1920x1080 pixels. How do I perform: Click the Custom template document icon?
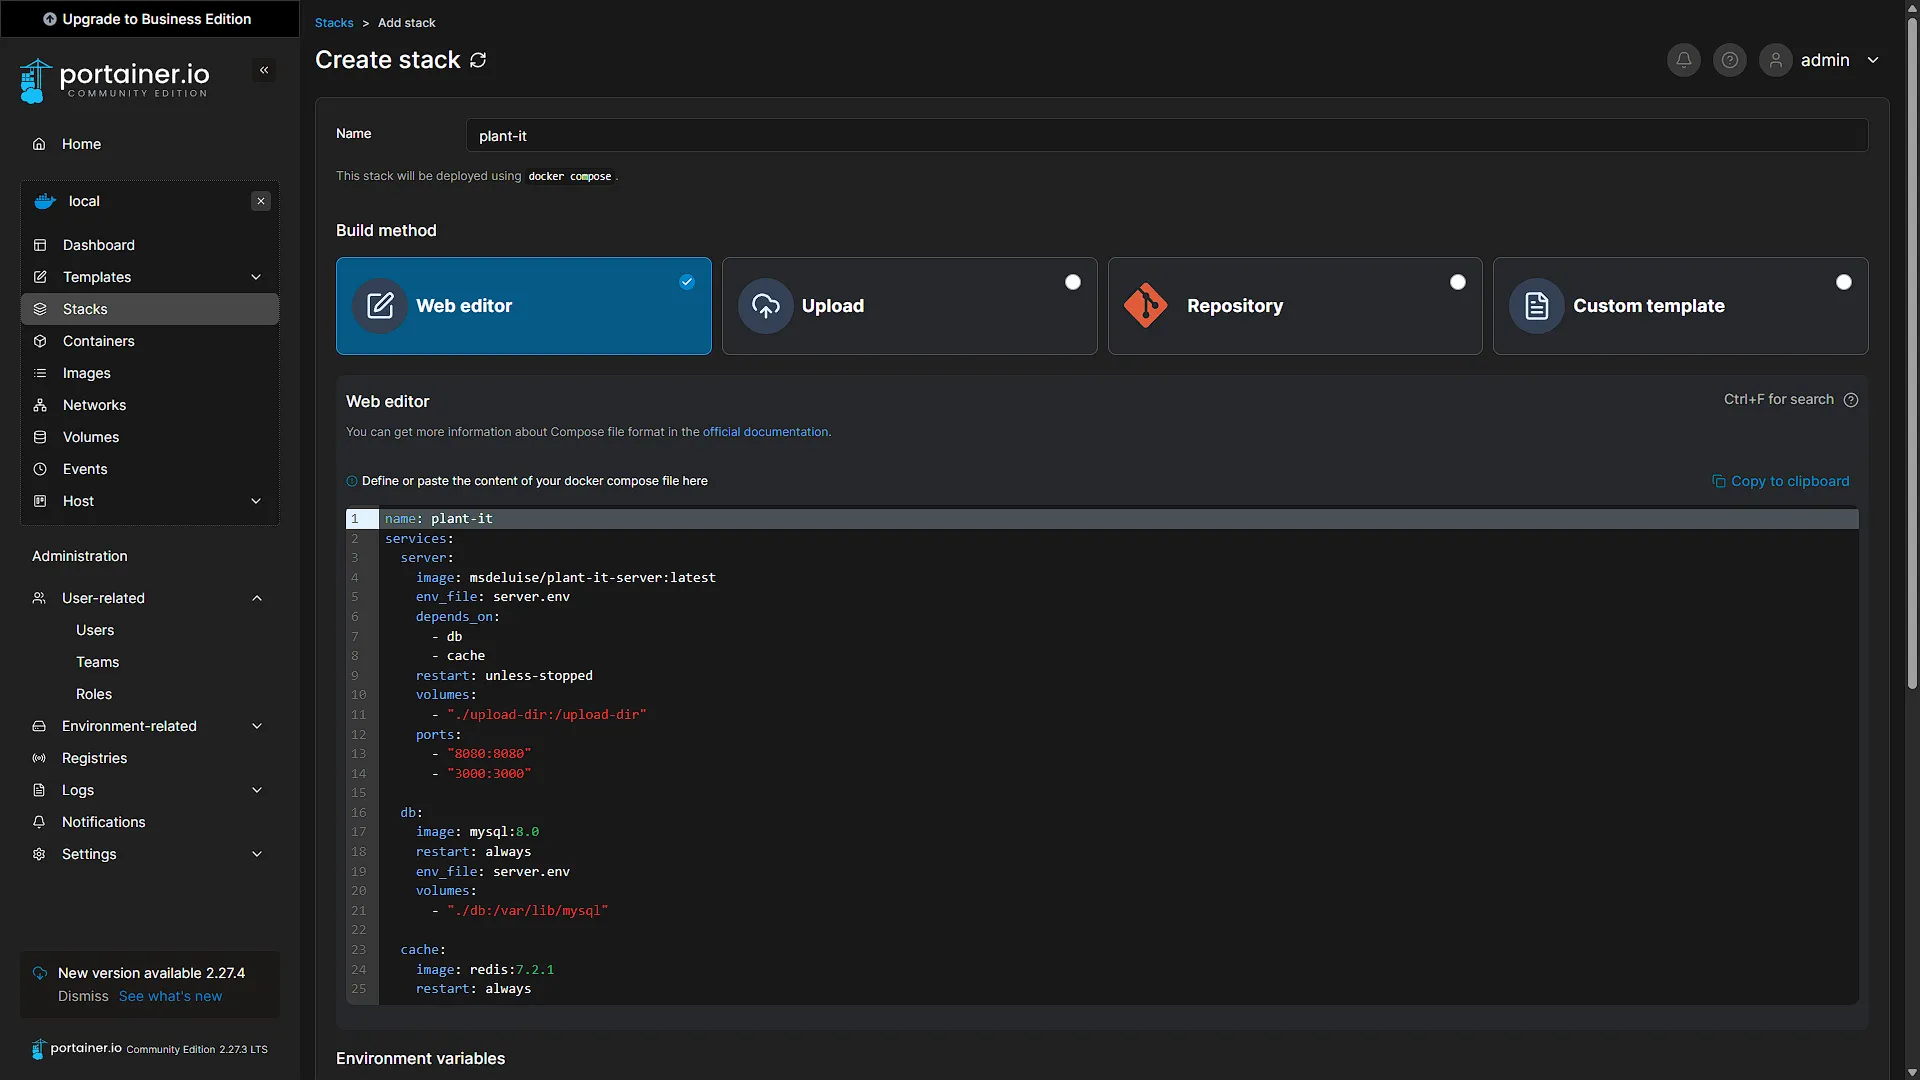click(x=1537, y=306)
